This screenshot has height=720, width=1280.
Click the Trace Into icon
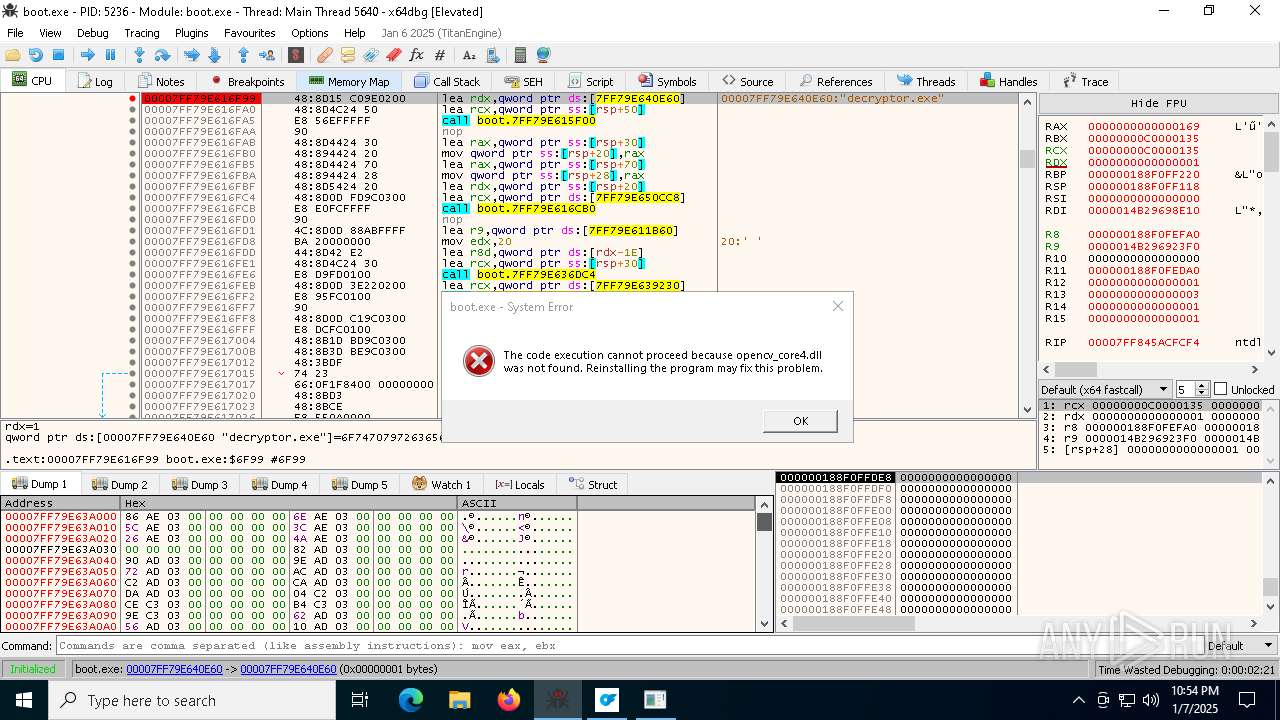[191, 55]
